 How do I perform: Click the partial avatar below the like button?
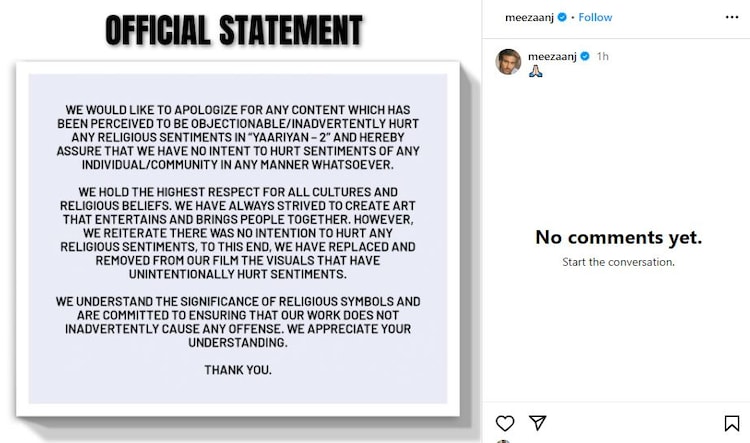coord(503,440)
